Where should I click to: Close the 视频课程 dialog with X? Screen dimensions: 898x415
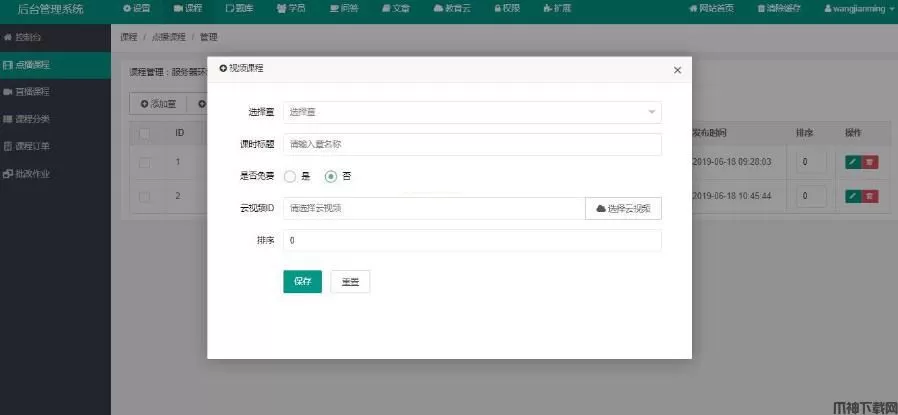(x=677, y=70)
